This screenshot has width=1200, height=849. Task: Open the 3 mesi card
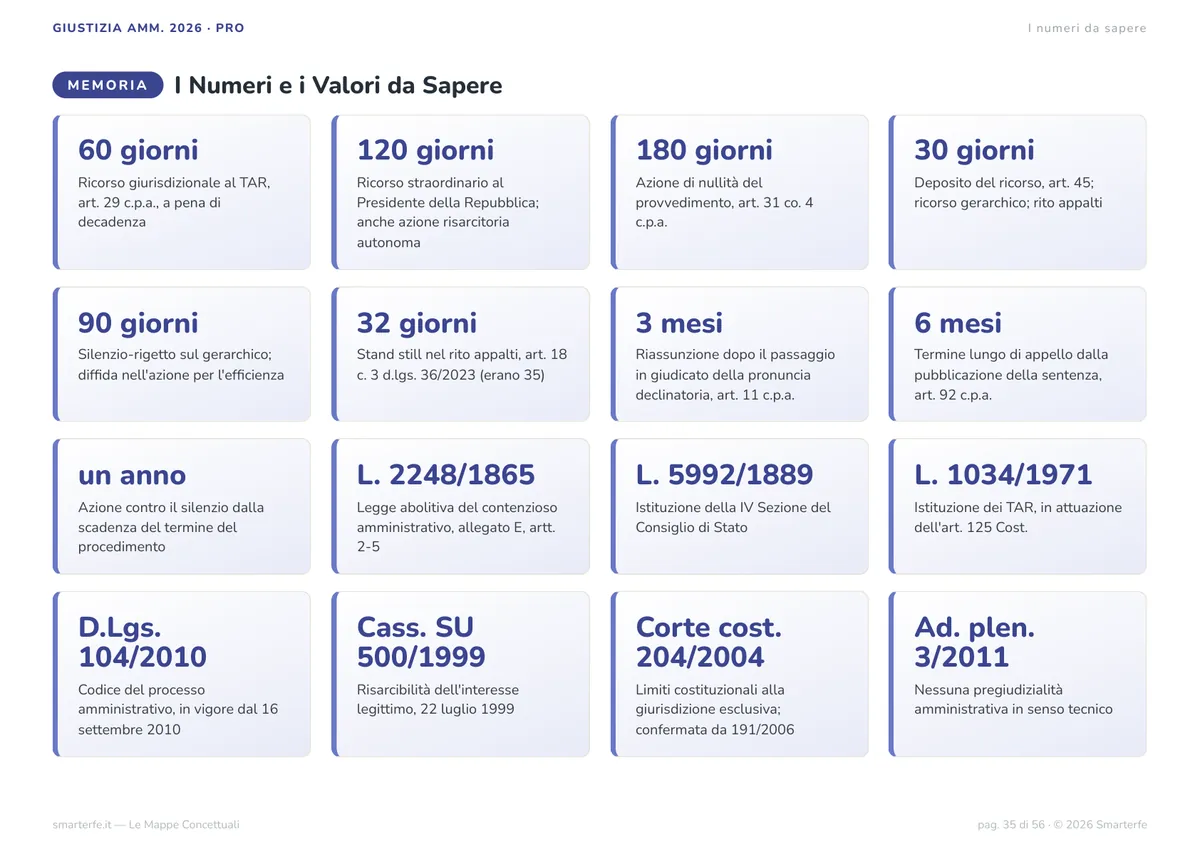coord(740,354)
